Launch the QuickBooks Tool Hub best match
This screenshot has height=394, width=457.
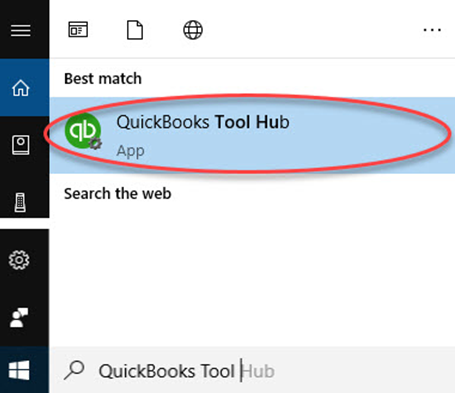click(252, 135)
